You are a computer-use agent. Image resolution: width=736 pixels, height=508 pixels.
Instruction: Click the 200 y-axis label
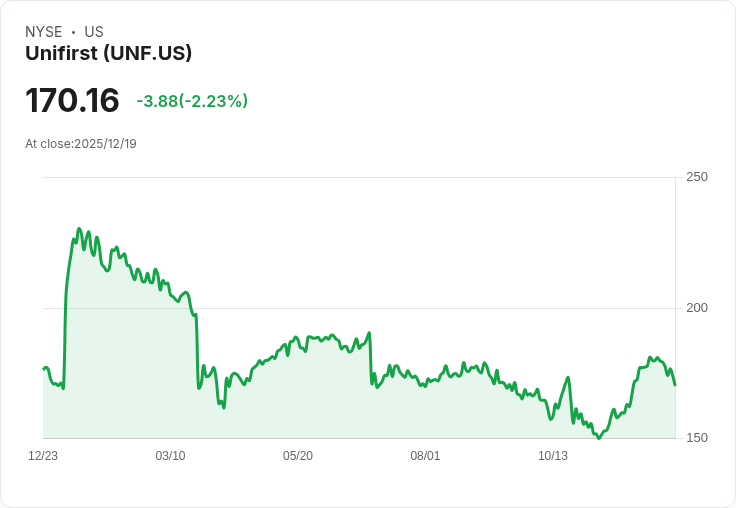tap(696, 307)
